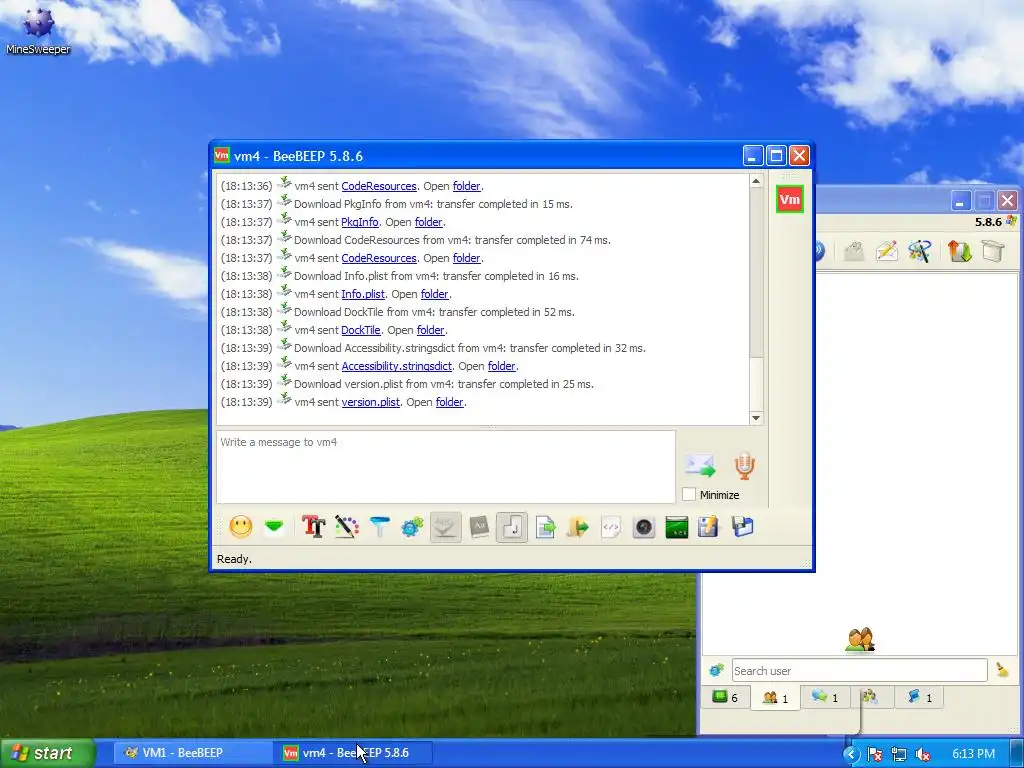Toggle the spell-check ABC checkmark button
Screen dimensions: 1024x768
coord(446,527)
